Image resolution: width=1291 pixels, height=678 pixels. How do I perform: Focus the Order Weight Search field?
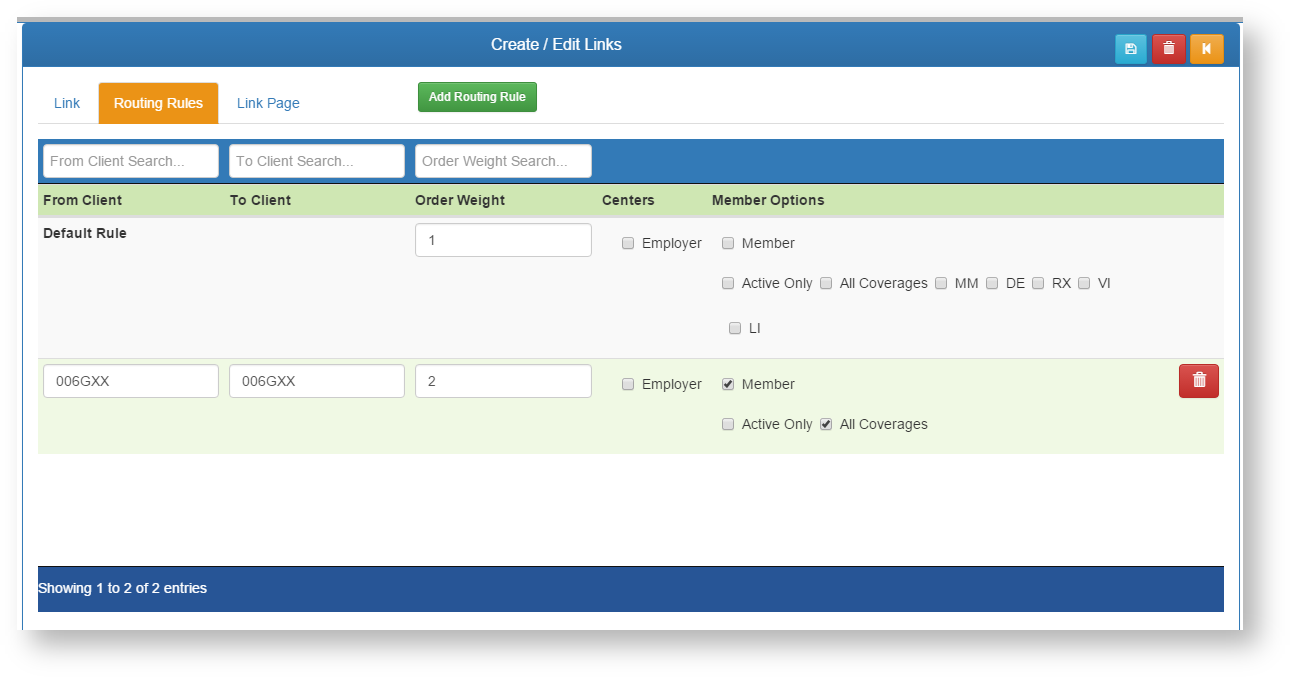(503, 161)
